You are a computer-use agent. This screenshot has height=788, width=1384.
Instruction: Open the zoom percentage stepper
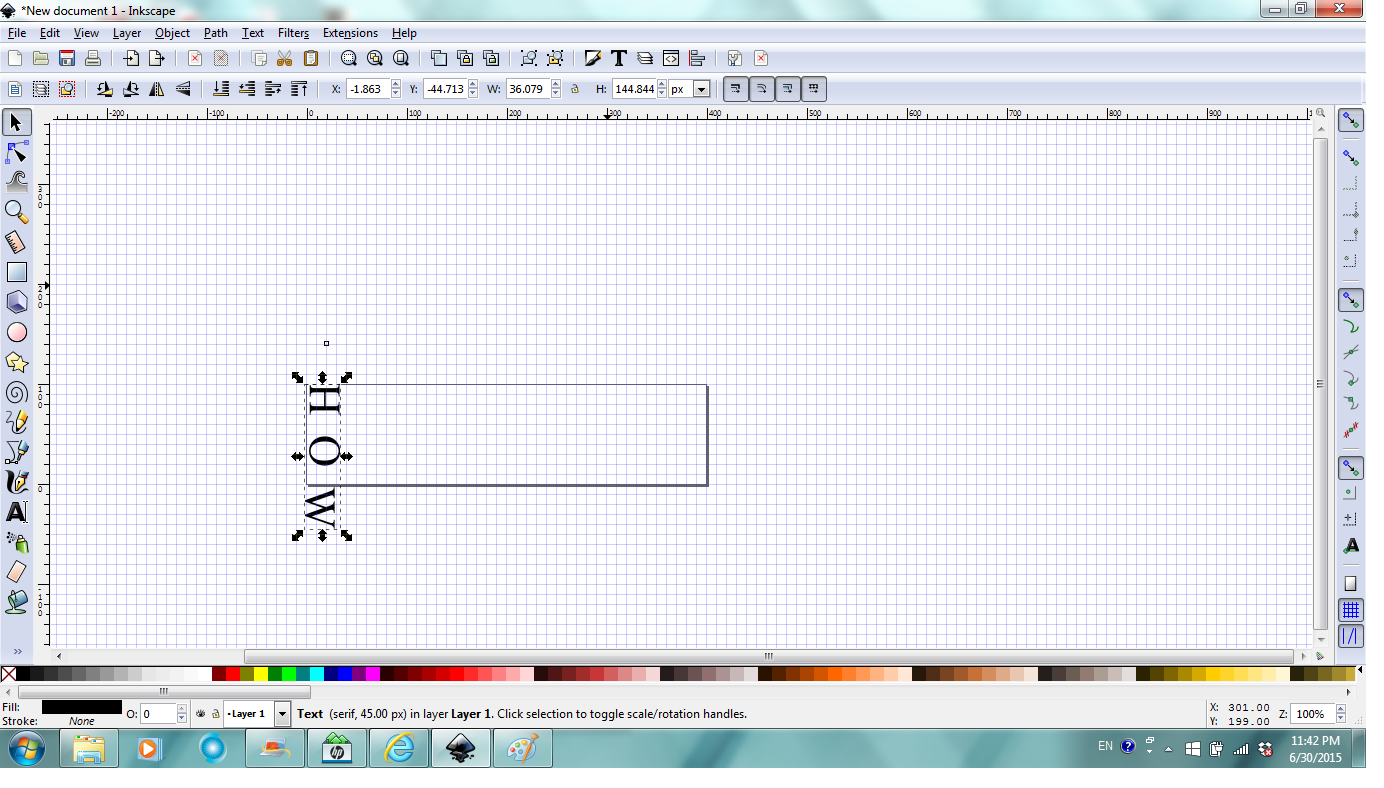(1342, 714)
